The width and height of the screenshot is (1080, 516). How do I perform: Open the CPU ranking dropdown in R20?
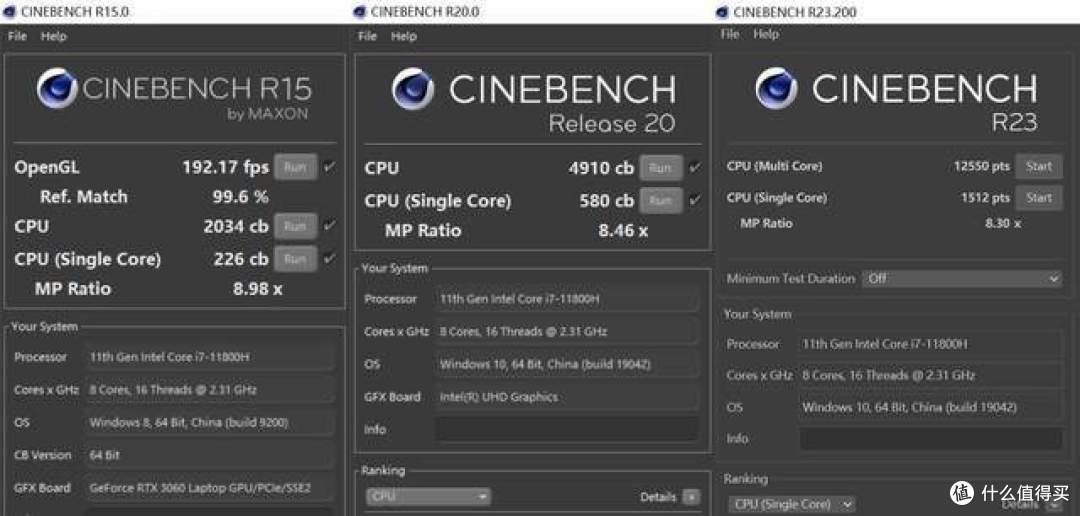428,496
